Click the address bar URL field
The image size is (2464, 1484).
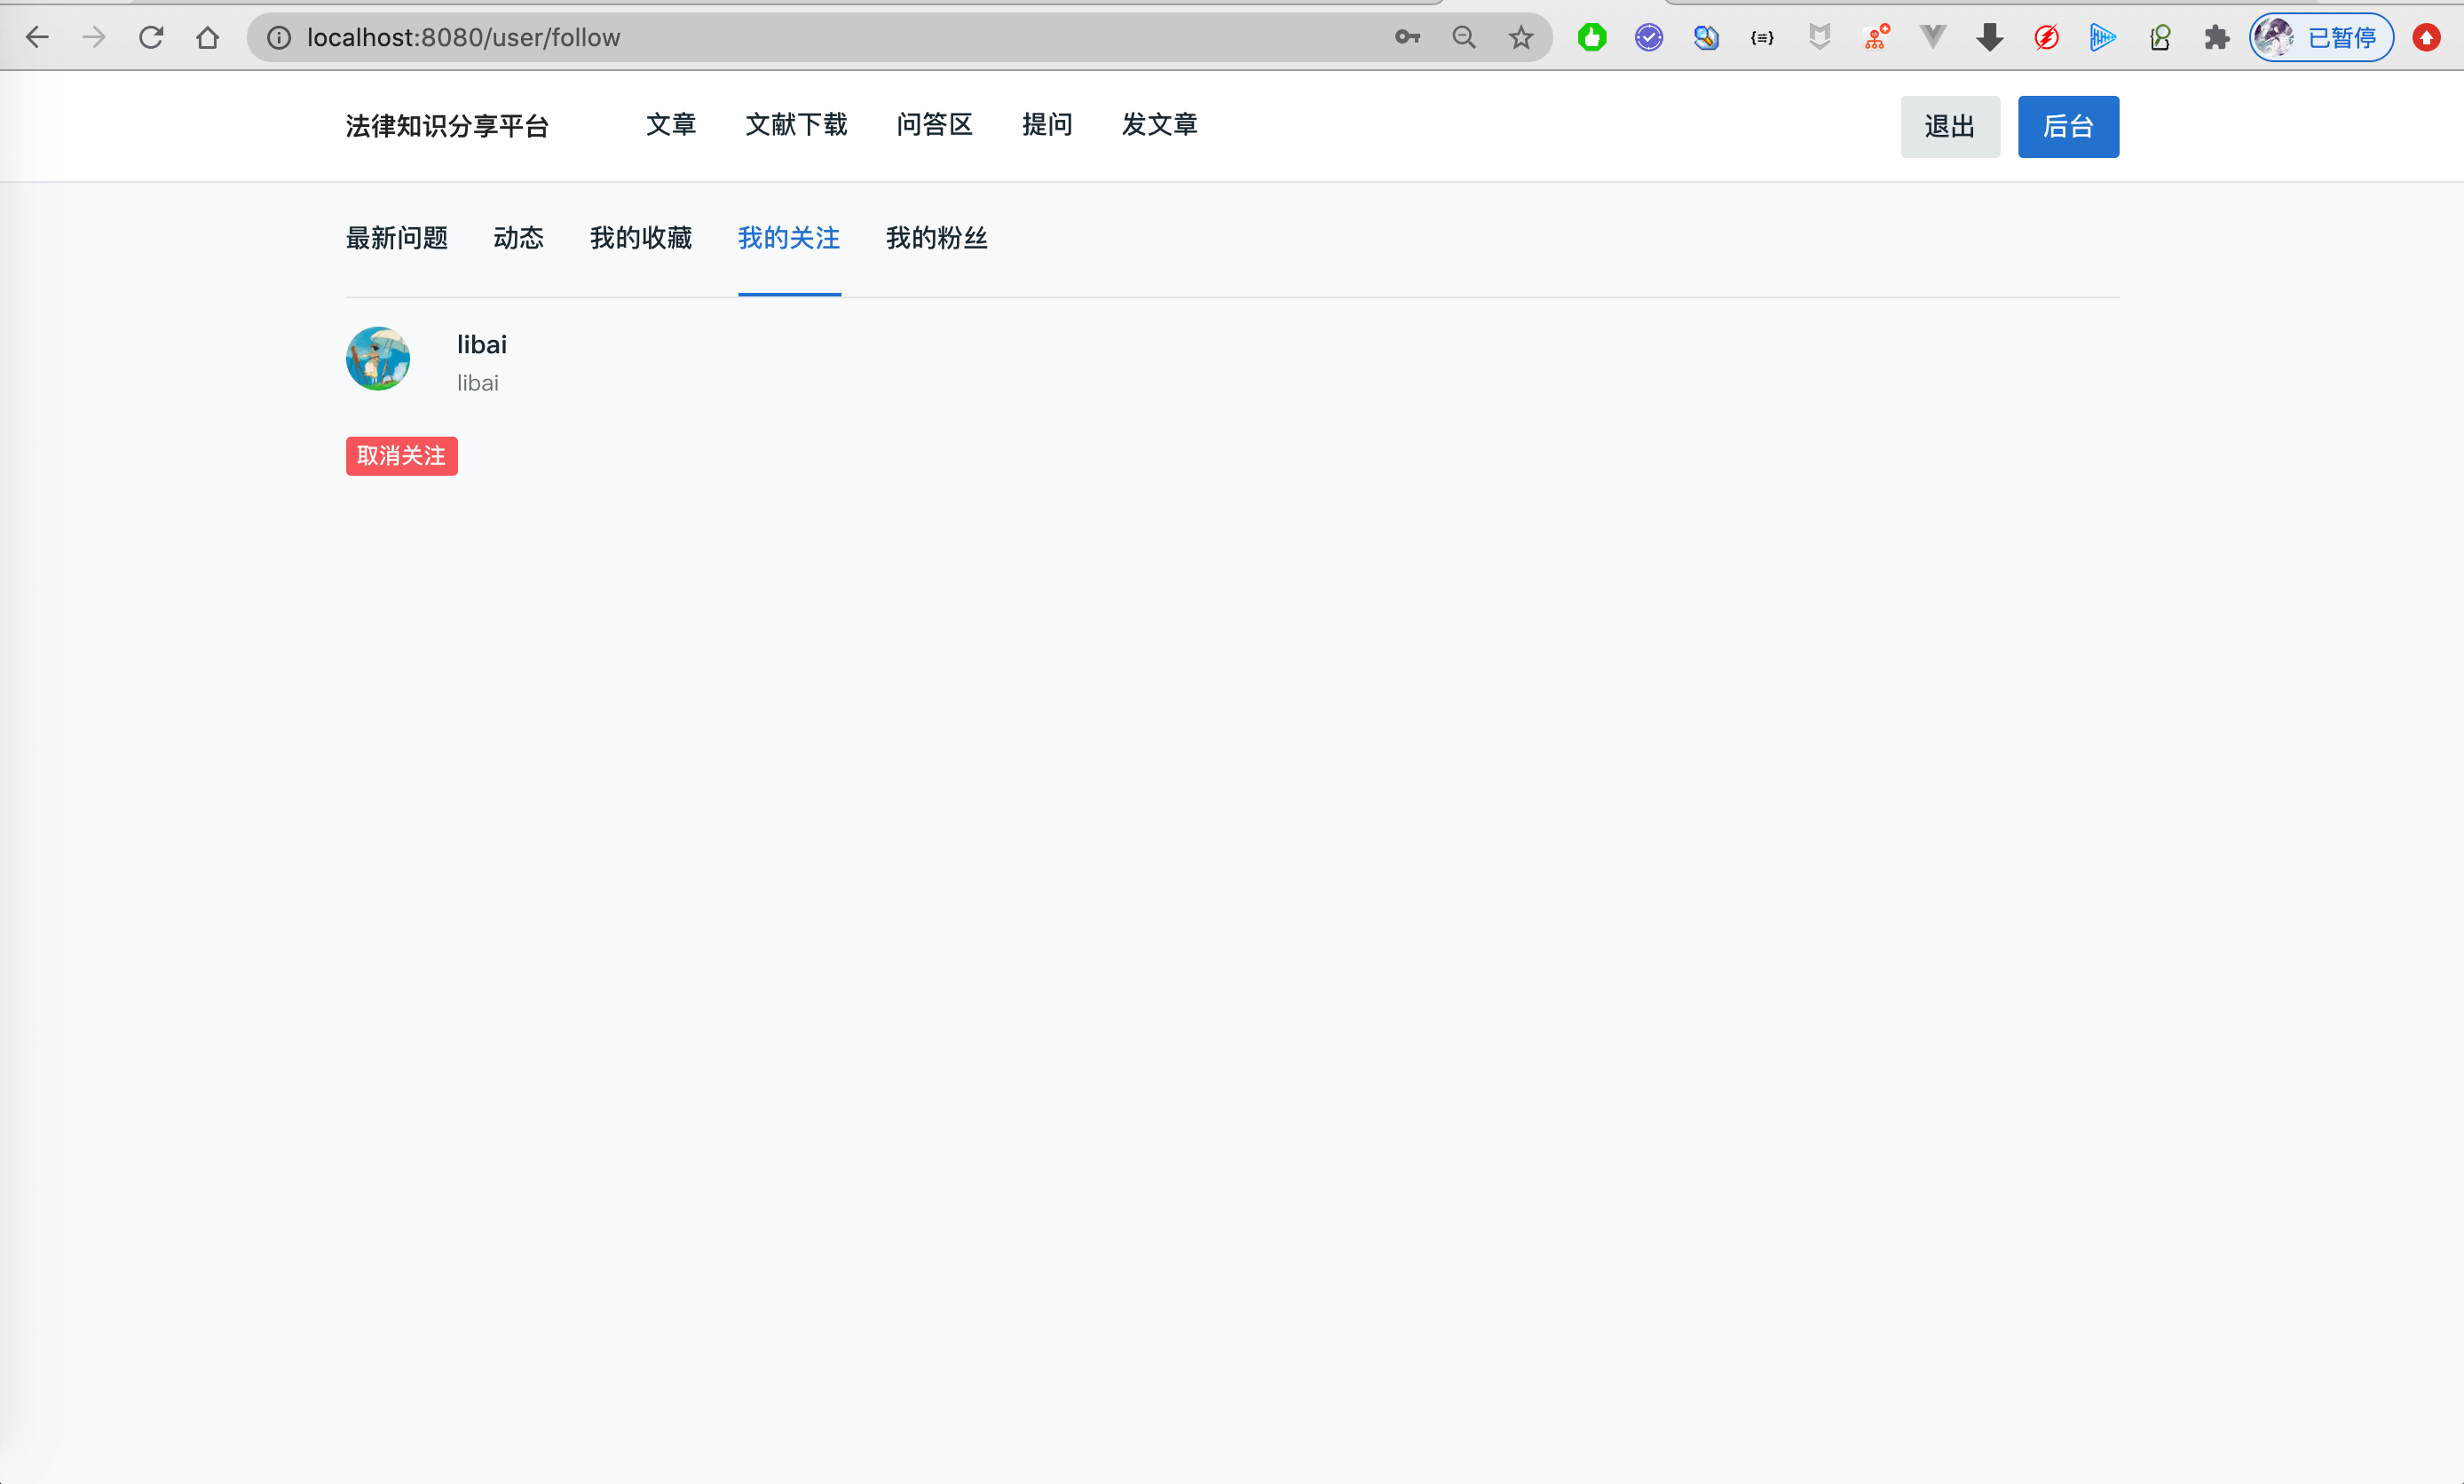click(800, 38)
